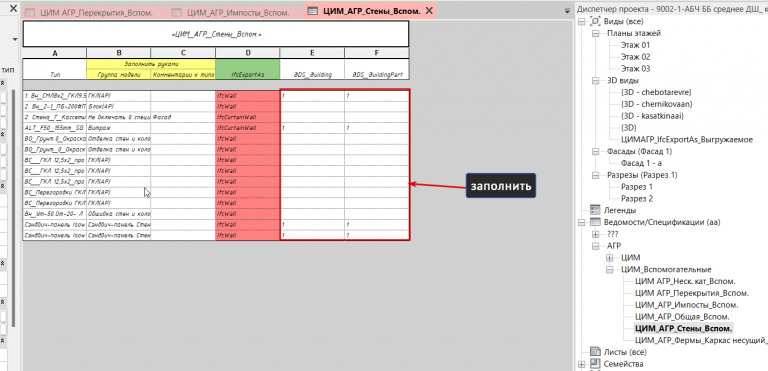
Task: Select type cell 'ALT_F50_155mm_SG'
Action: coord(54,128)
